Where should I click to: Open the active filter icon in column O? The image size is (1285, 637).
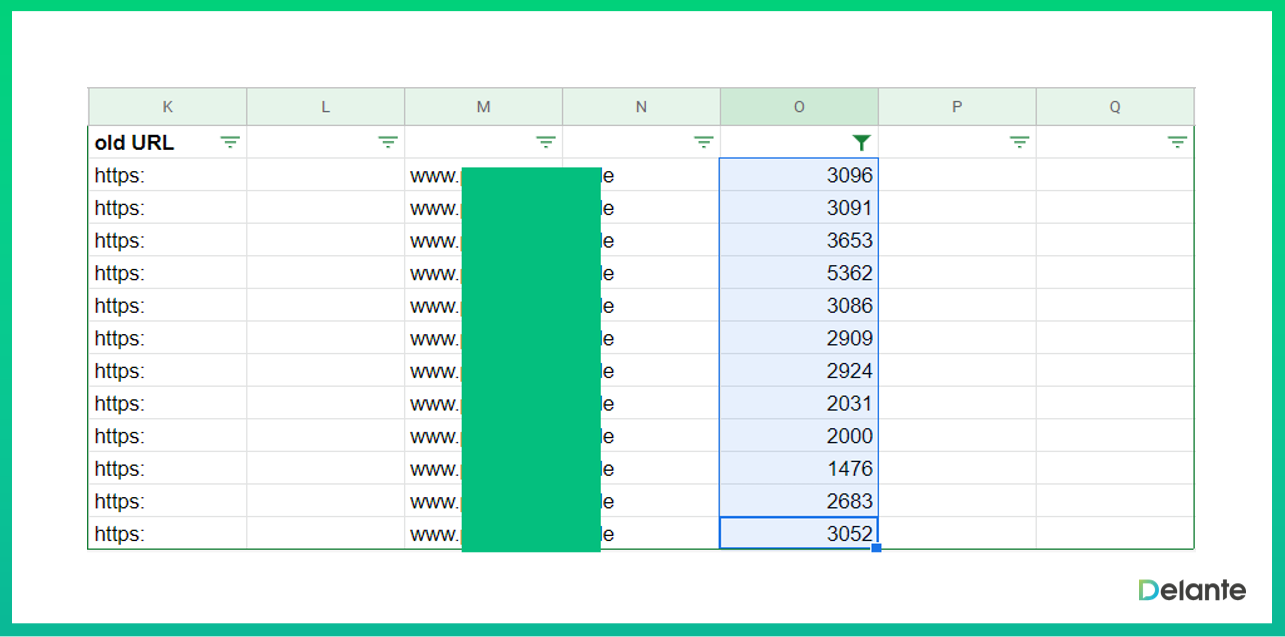pos(861,143)
